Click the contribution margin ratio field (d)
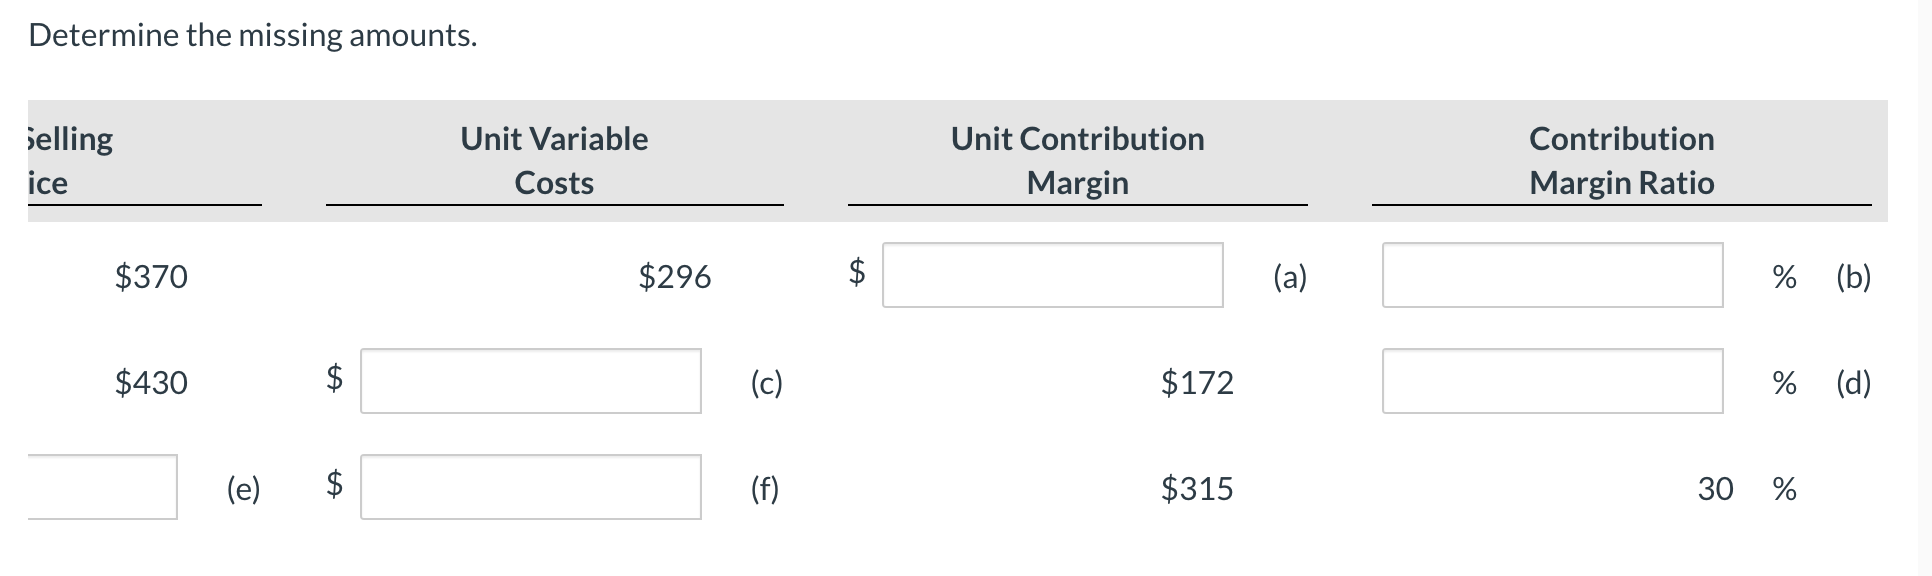The image size is (1932, 576). pos(1552,381)
